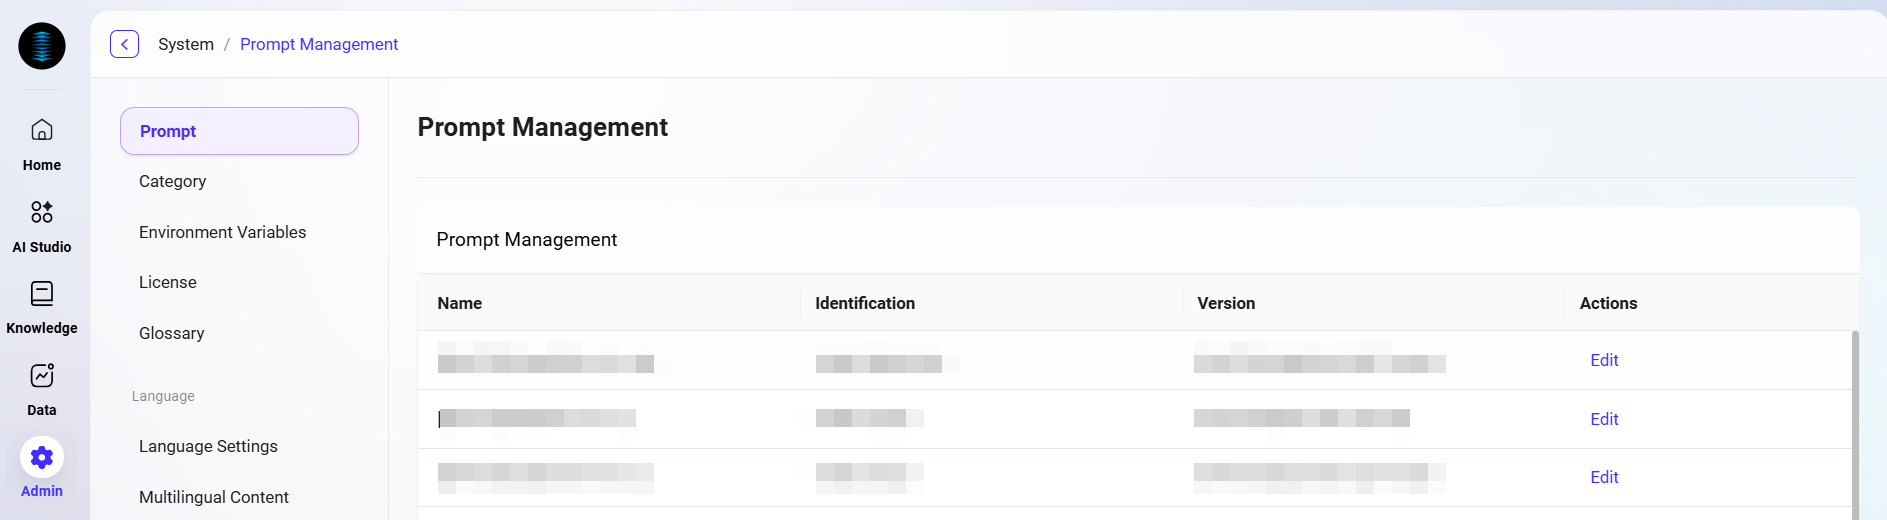This screenshot has width=1887, height=520.
Task: Select the Admin gear icon
Action: [x=42, y=458]
